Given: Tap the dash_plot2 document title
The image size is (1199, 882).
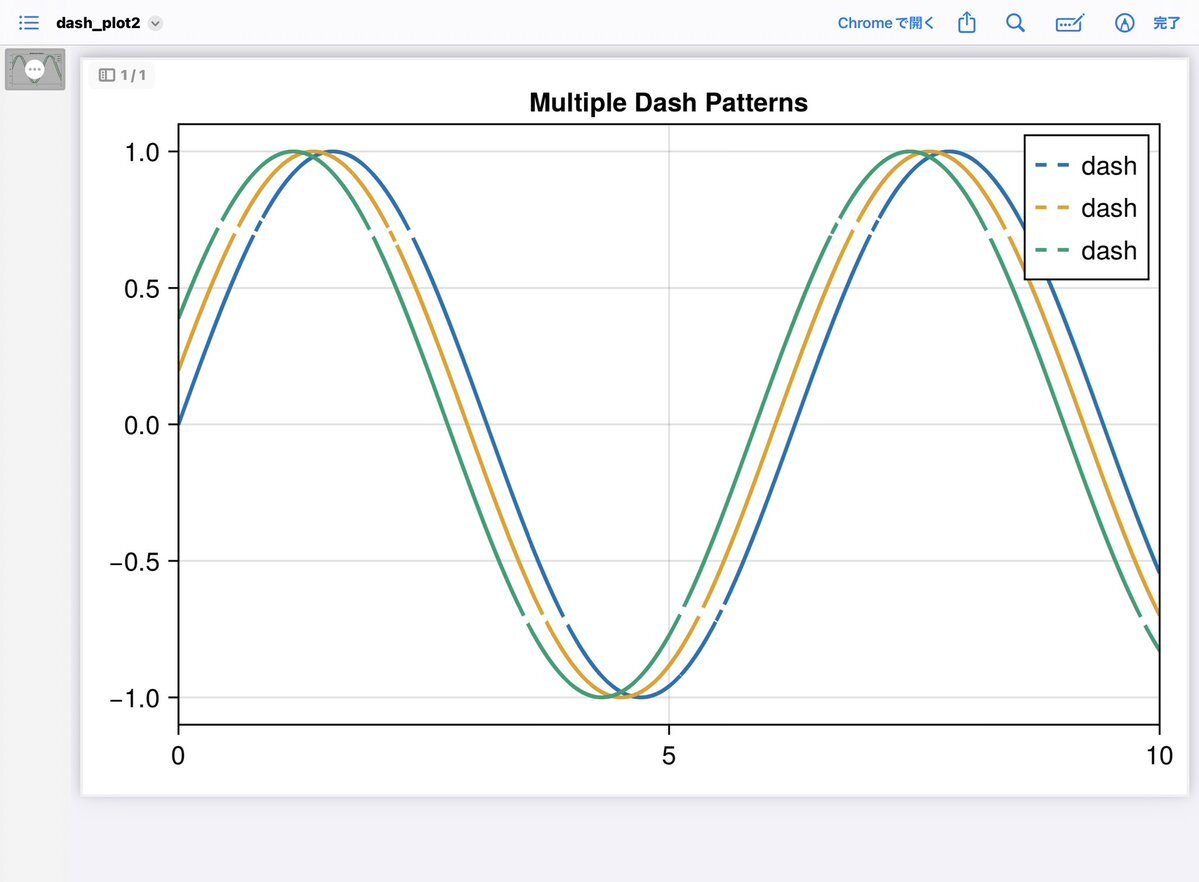Looking at the screenshot, I should [x=97, y=23].
